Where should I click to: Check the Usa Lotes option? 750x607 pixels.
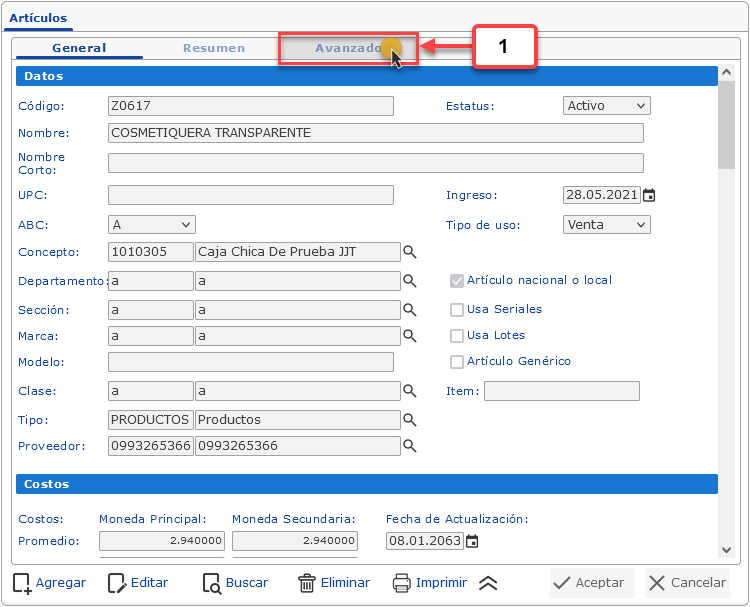point(457,336)
